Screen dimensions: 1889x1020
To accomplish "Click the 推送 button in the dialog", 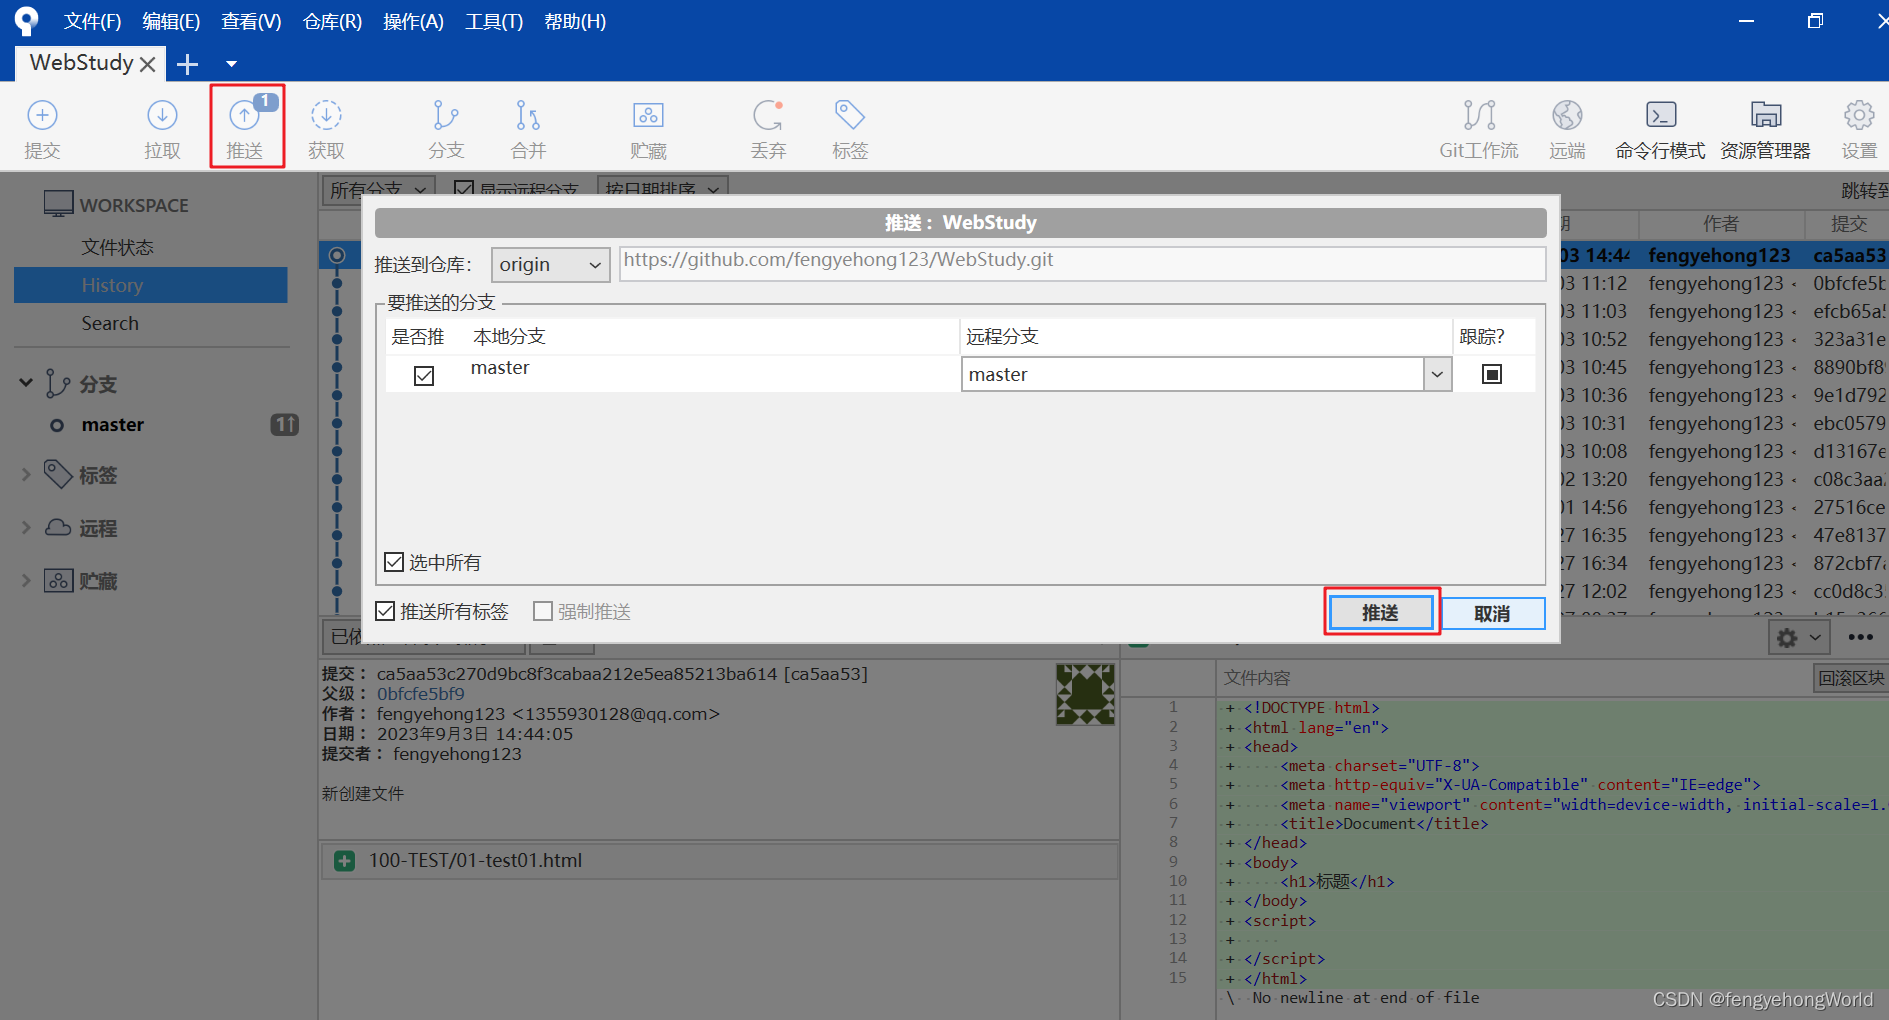I will (1380, 612).
